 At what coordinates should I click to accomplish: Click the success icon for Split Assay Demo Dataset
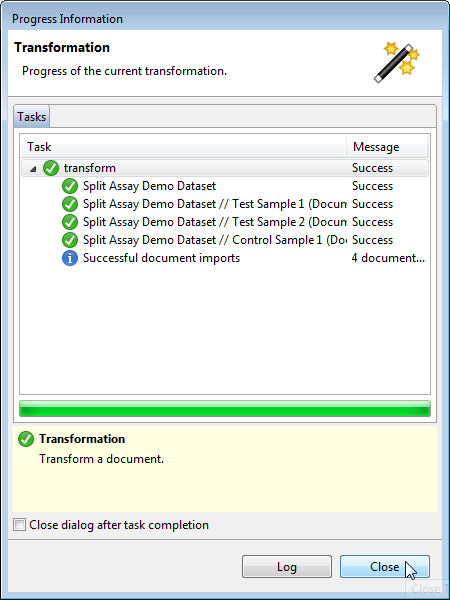pos(70,186)
